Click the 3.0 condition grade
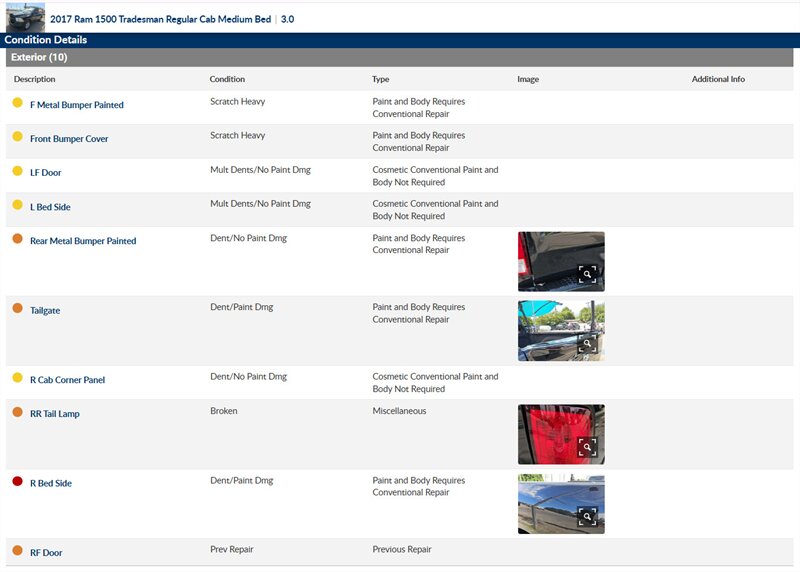The width and height of the screenshot is (800, 572). [287, 19]
